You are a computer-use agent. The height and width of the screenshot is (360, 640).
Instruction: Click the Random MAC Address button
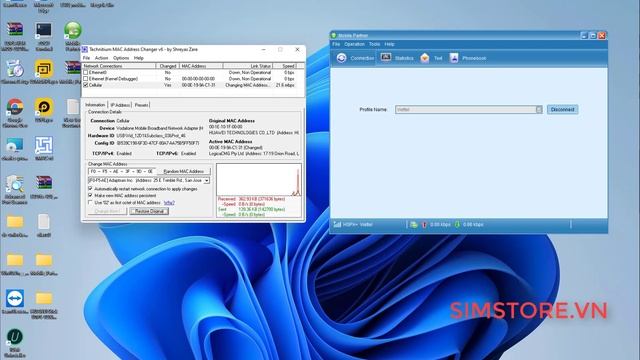(184, 171)
